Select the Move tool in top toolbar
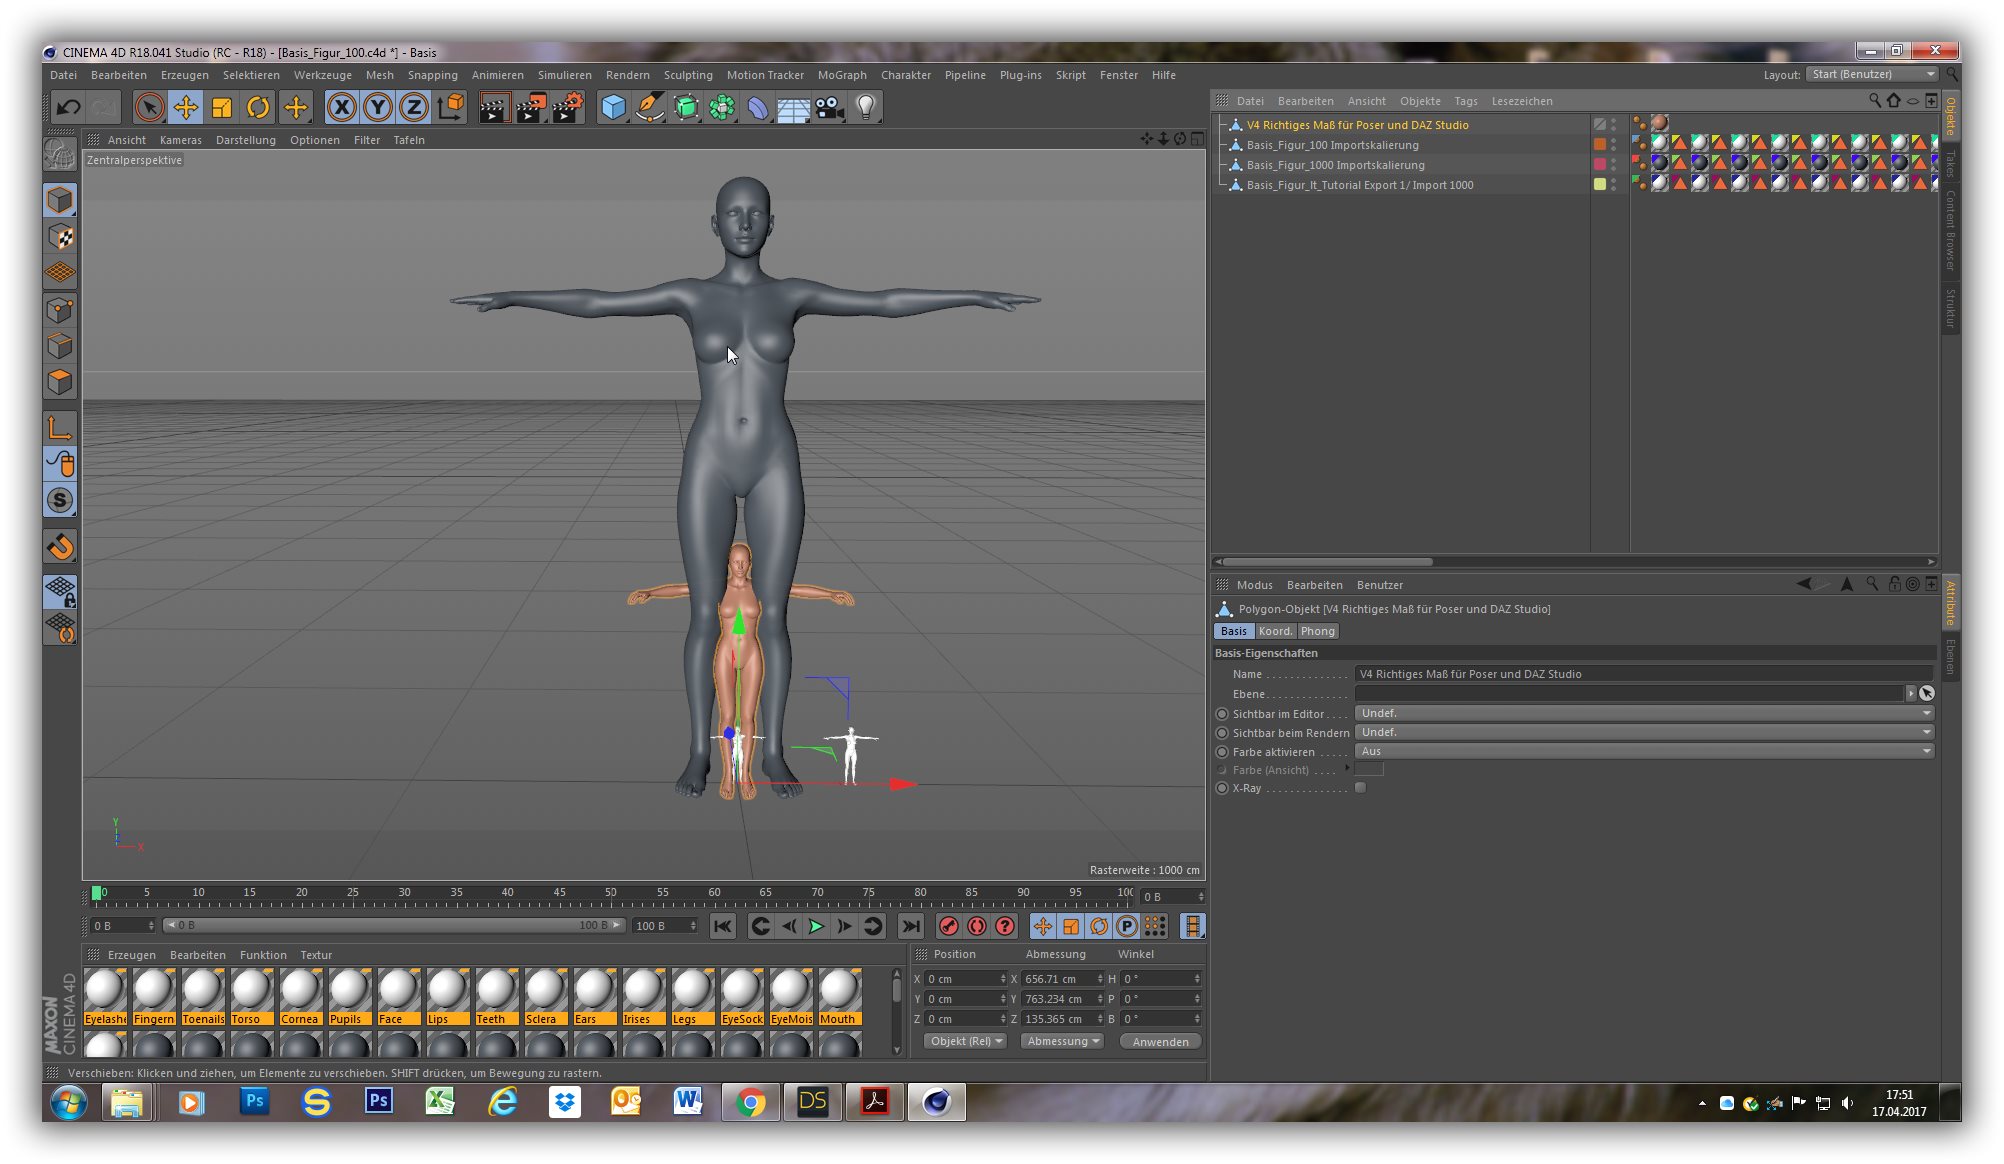 (185, 107)
